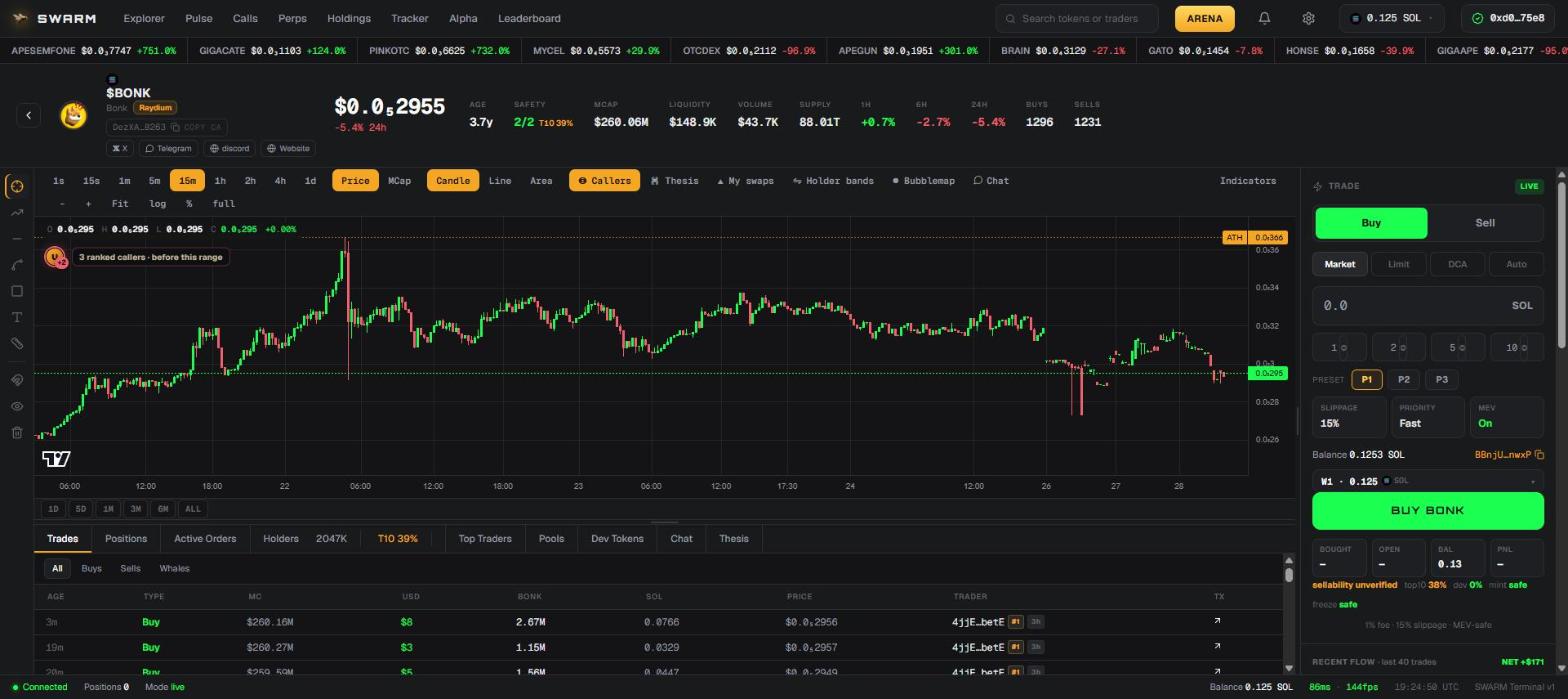The height and width of the screenshot is (699, 1568).
Task: Pick the 5 SOL quick amount
Action: tap(1457, 347)
